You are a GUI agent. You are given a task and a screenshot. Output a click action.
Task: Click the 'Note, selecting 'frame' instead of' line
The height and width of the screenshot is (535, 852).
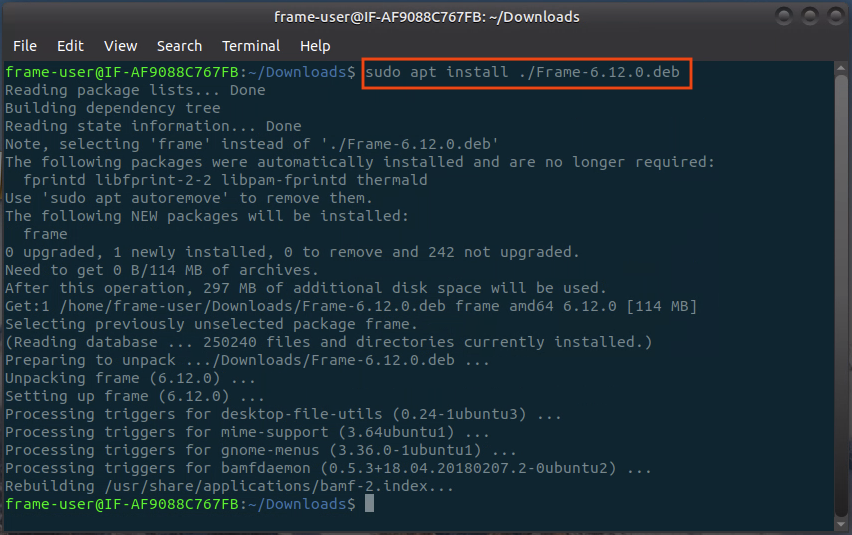(252, 144)
